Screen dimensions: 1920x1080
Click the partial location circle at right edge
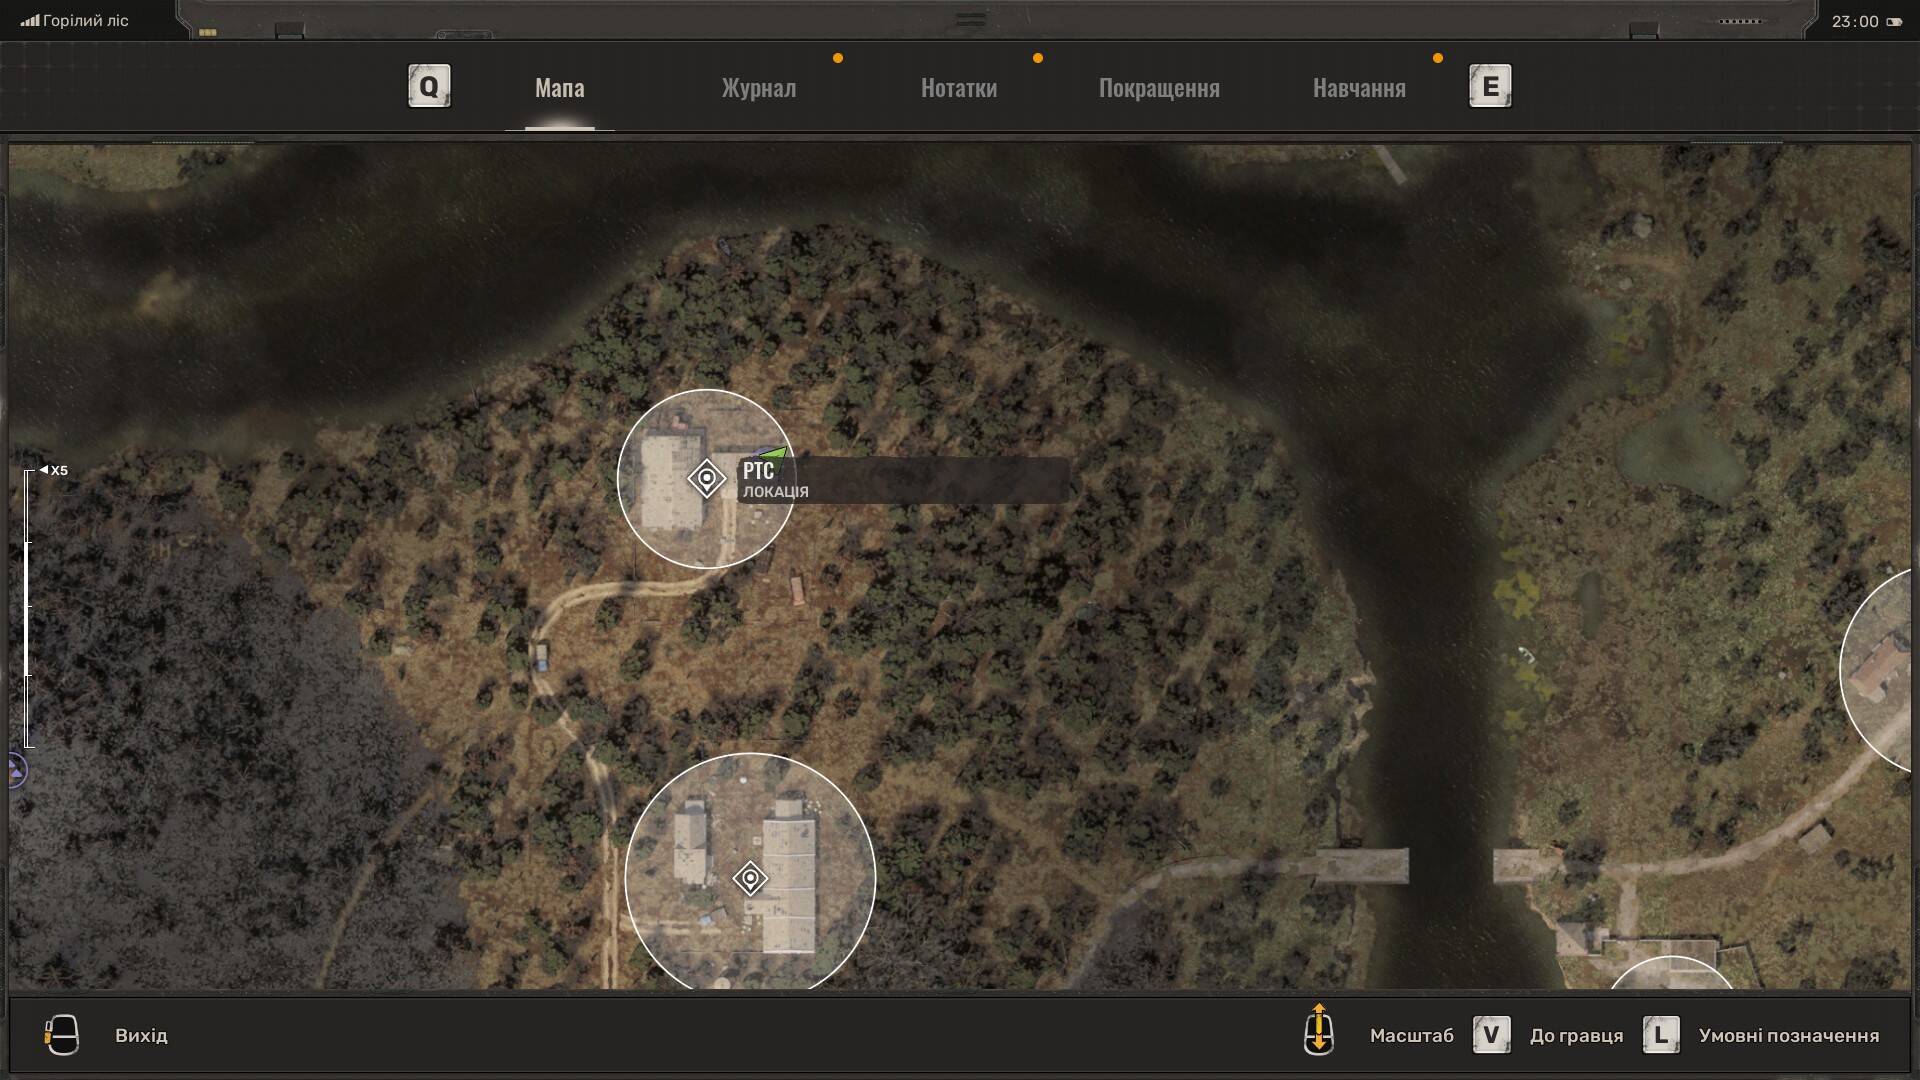[x=1876, y=671]
